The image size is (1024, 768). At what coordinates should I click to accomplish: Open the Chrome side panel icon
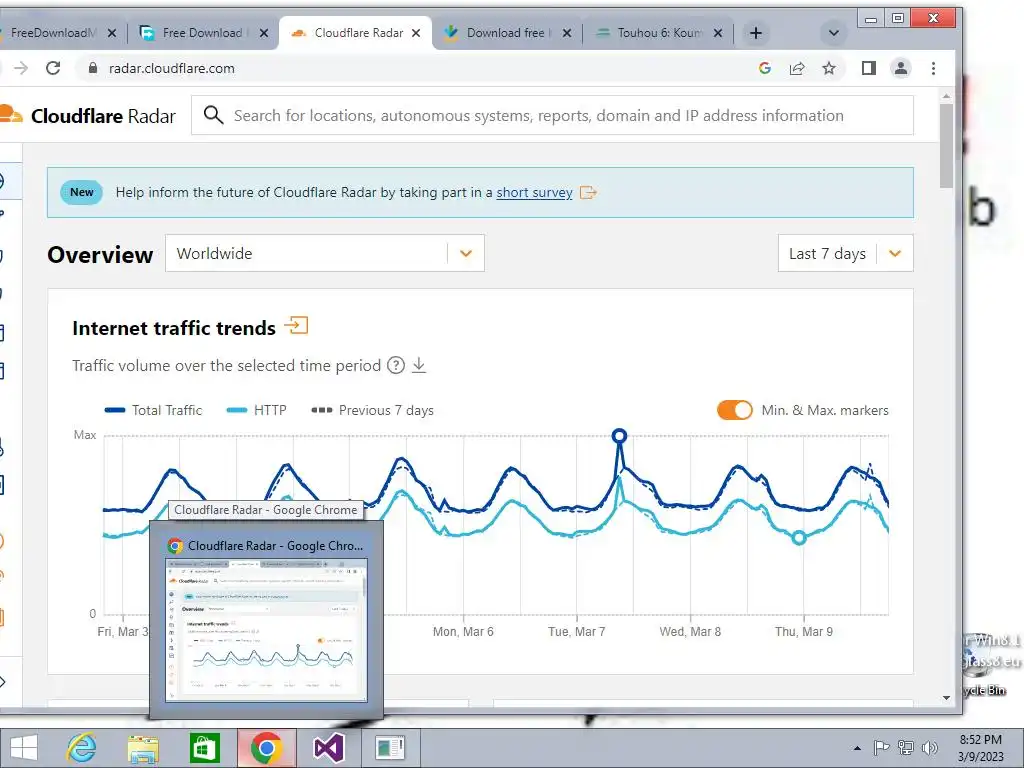[x=869, y=68]
